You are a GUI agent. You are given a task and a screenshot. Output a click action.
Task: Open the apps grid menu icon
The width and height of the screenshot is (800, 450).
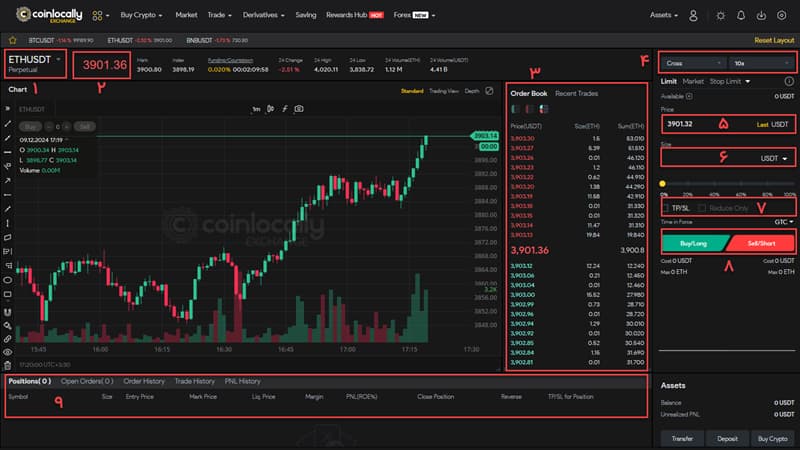coord(97,16)
